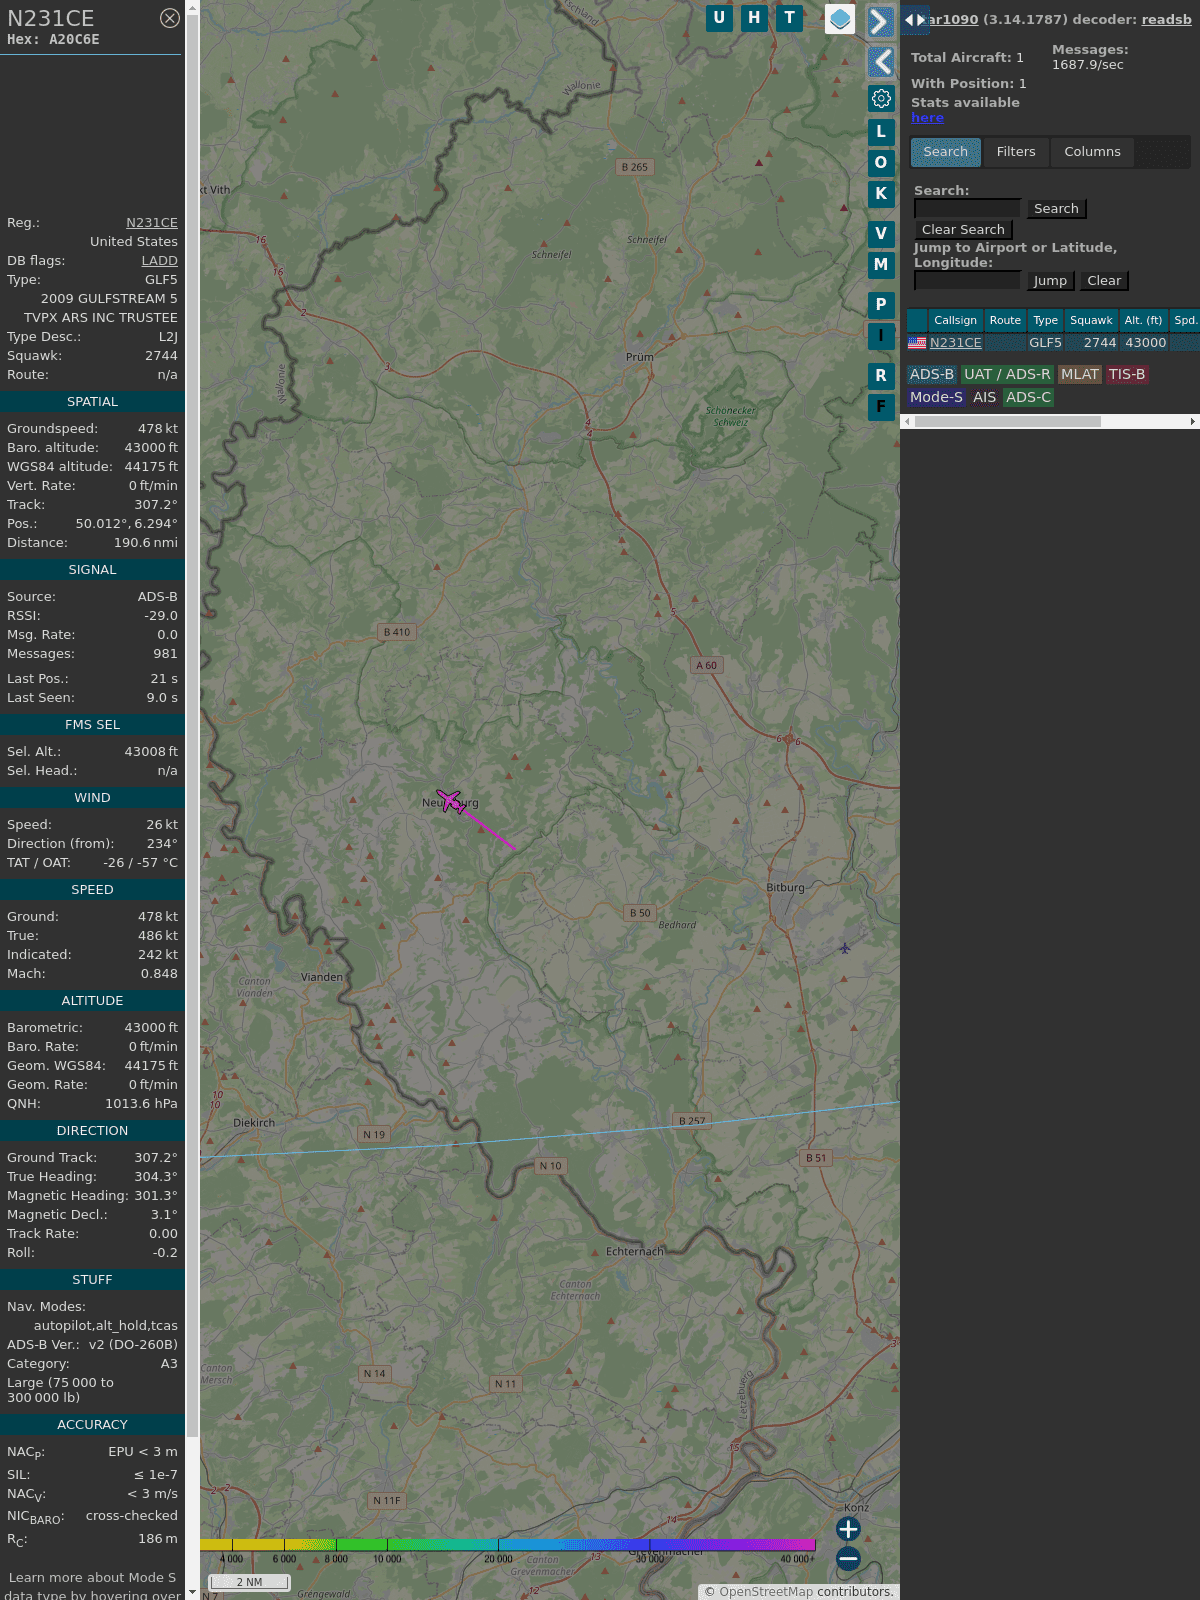Toggle the T button on the map
The height and width of the screenshot is (1600, 1200).
[790, 18]
